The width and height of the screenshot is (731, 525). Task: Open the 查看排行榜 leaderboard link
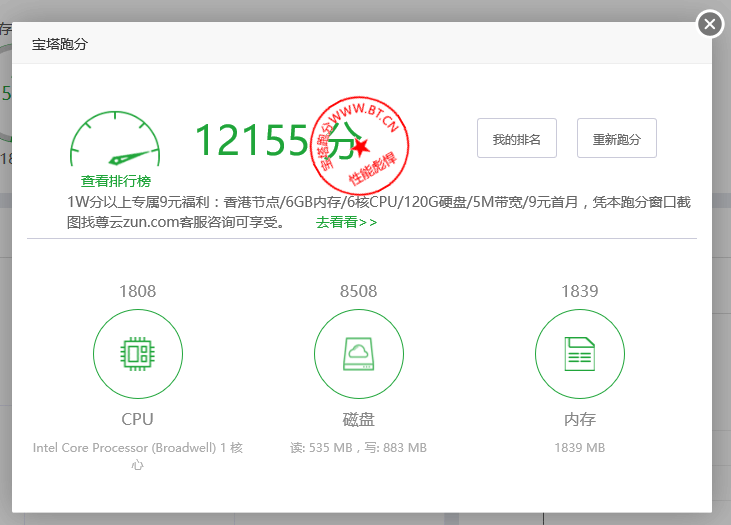click(116, 181)
